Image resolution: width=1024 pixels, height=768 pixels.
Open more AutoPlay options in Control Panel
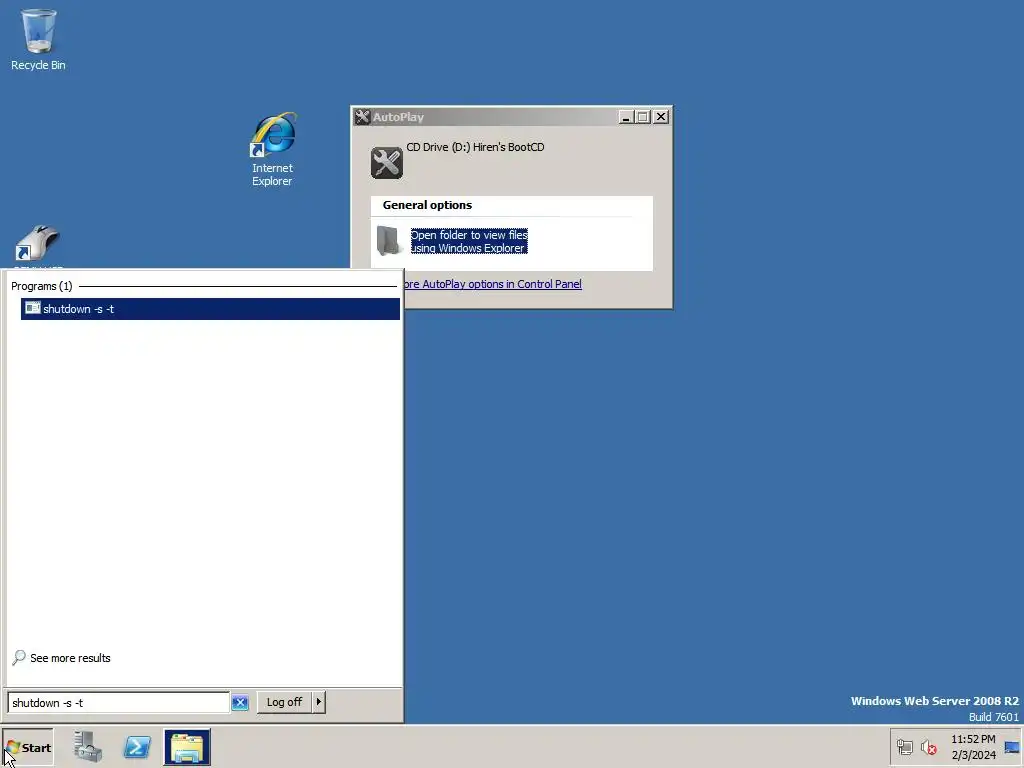coord(493,284)
